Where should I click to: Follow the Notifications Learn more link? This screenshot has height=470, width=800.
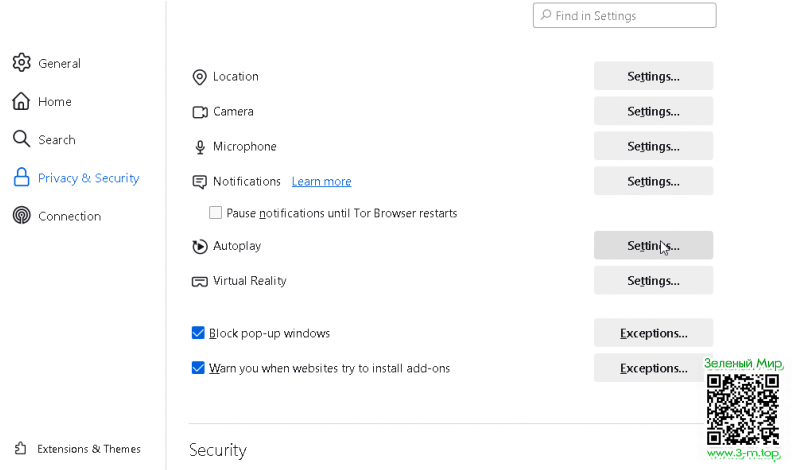[321, 181]
